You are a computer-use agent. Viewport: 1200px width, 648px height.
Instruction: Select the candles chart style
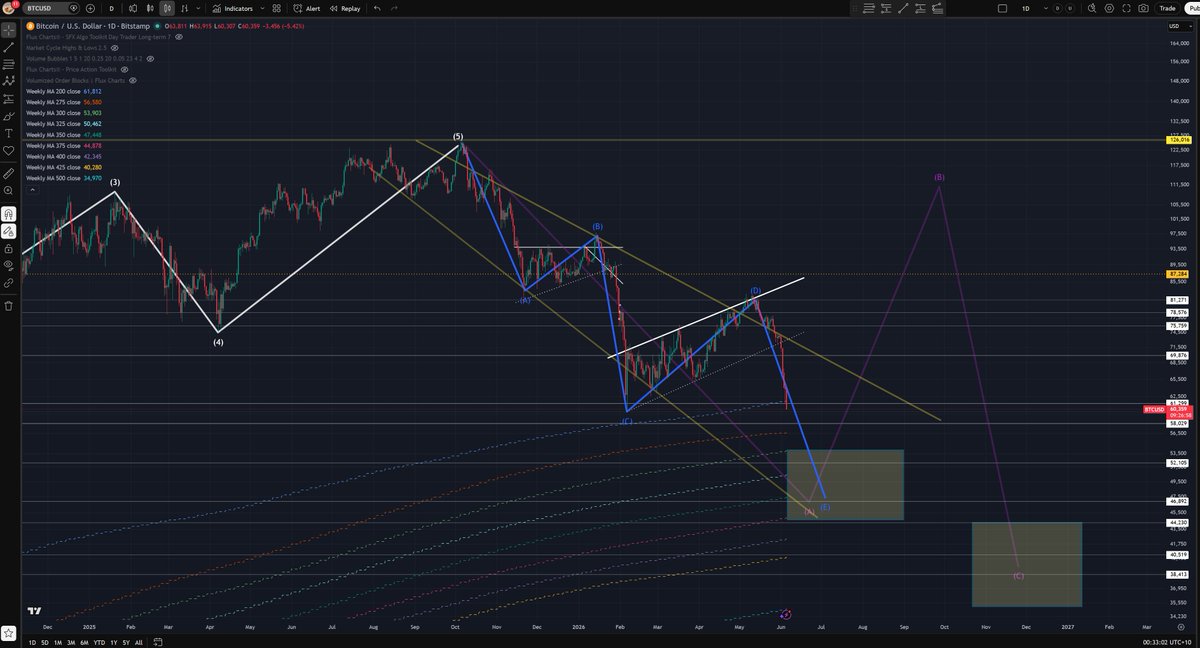click(x=150, y=8)
